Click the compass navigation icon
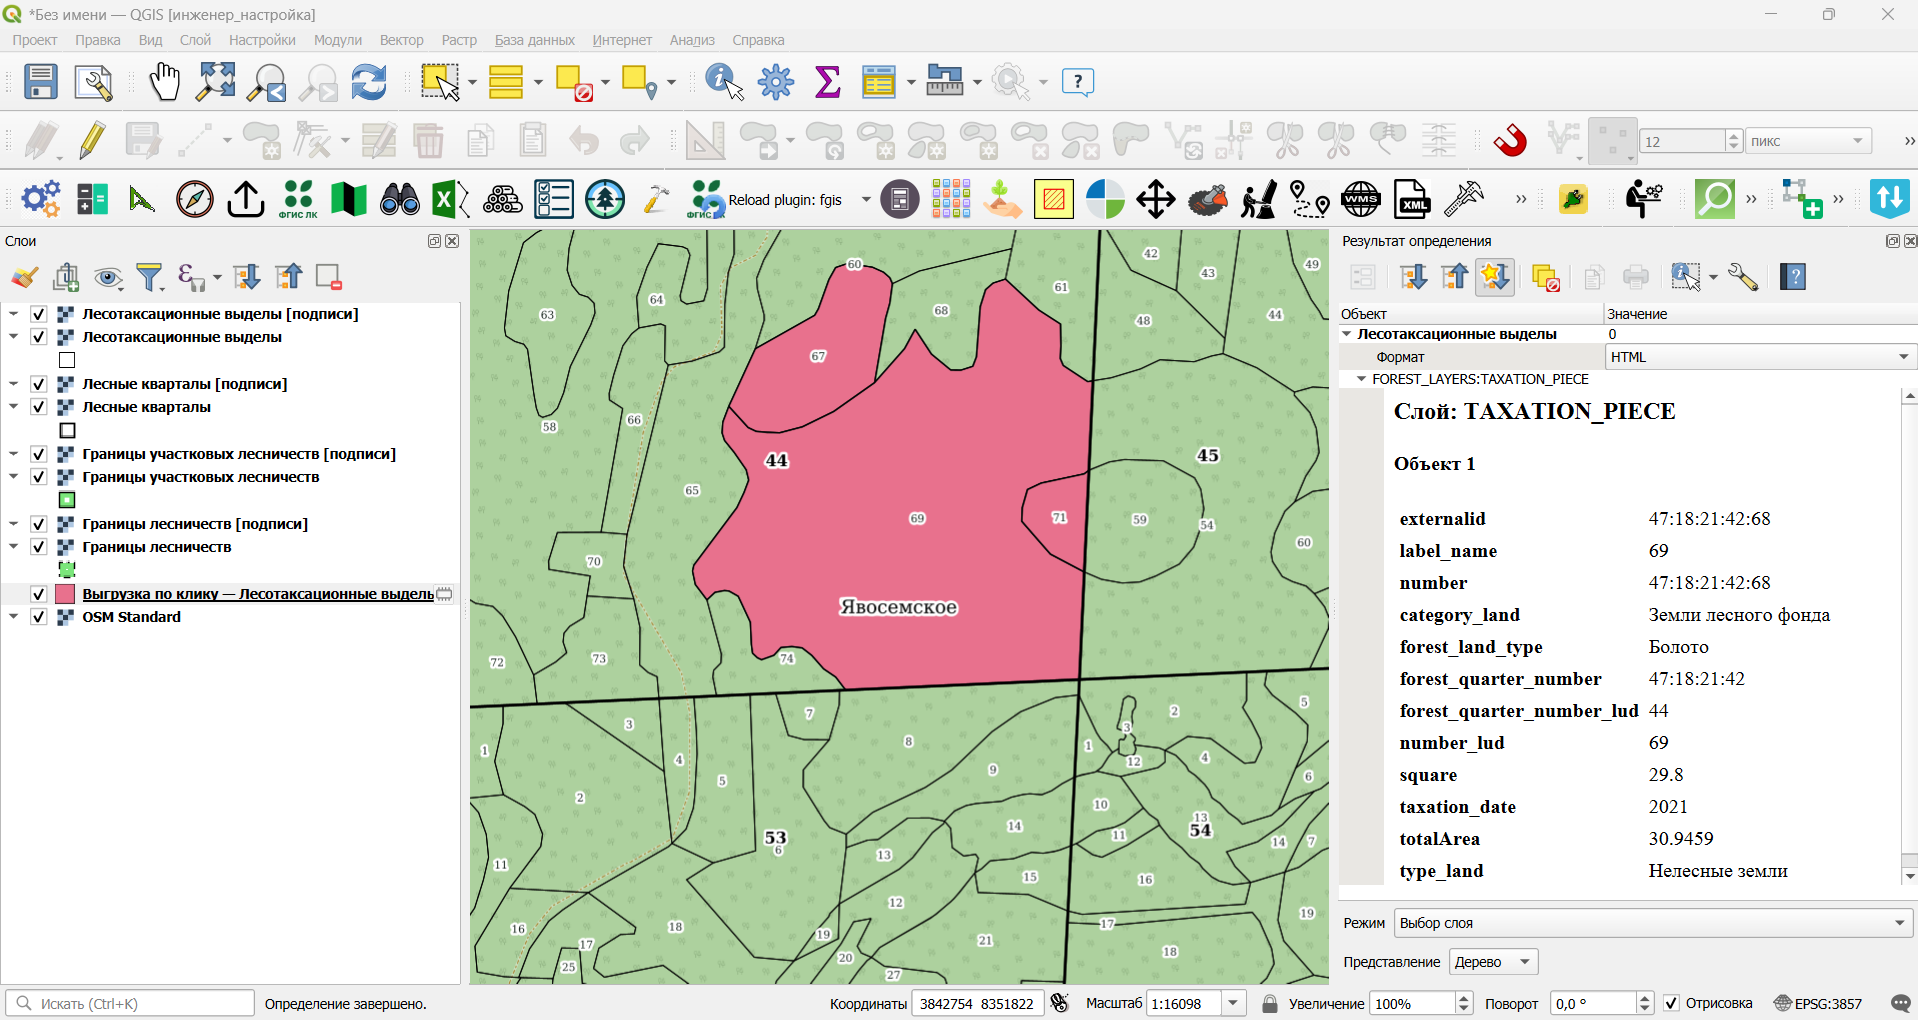 pos(194,200)
